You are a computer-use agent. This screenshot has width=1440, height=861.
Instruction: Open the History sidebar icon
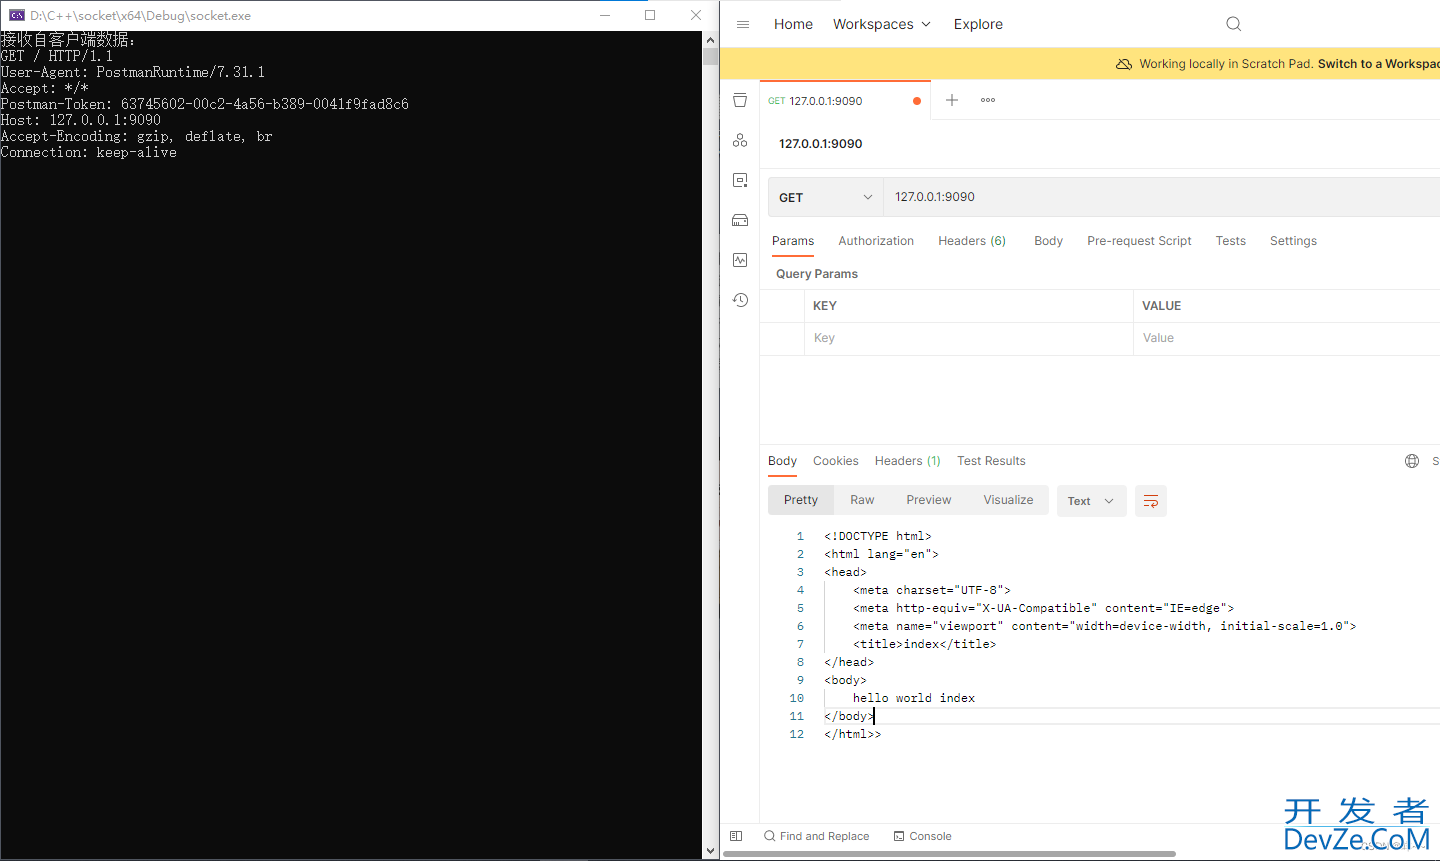click(x=740, y=300)
